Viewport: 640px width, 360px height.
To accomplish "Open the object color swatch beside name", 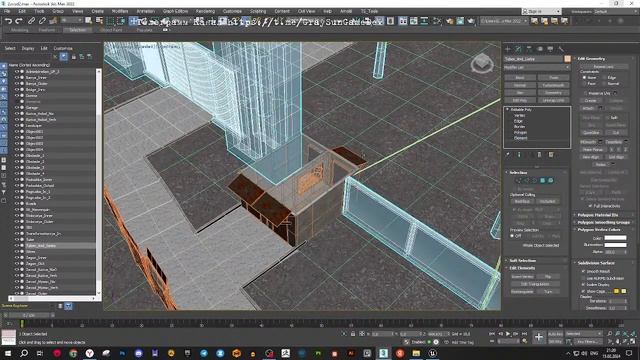I will tap(567, 59).
